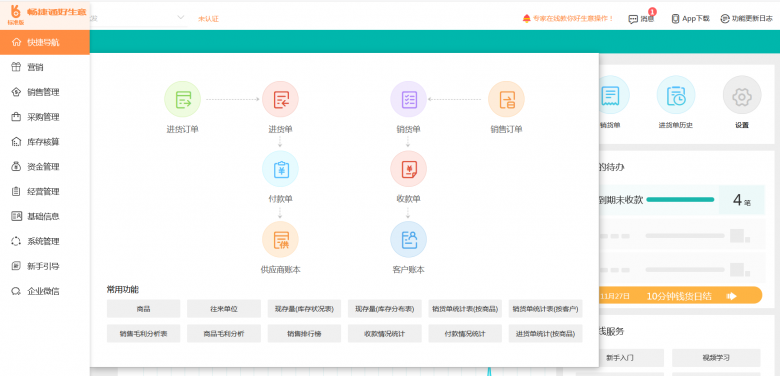Screen dimensions: 780x376
Task: Open 现存量(库存状况表) report
Action: [304, 309]
